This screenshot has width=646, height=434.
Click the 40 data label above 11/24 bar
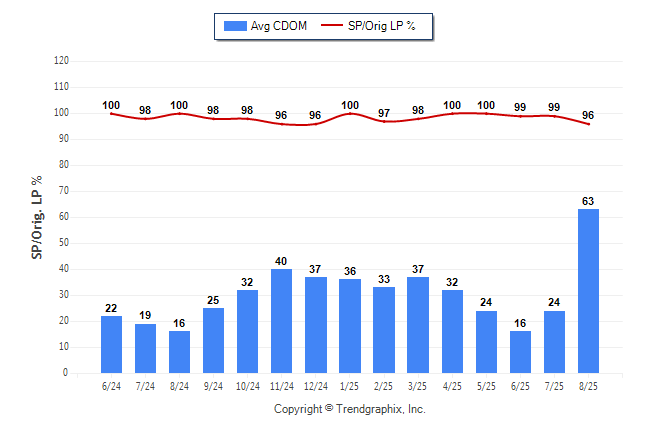pyautogui.click(x=281, y=261)
